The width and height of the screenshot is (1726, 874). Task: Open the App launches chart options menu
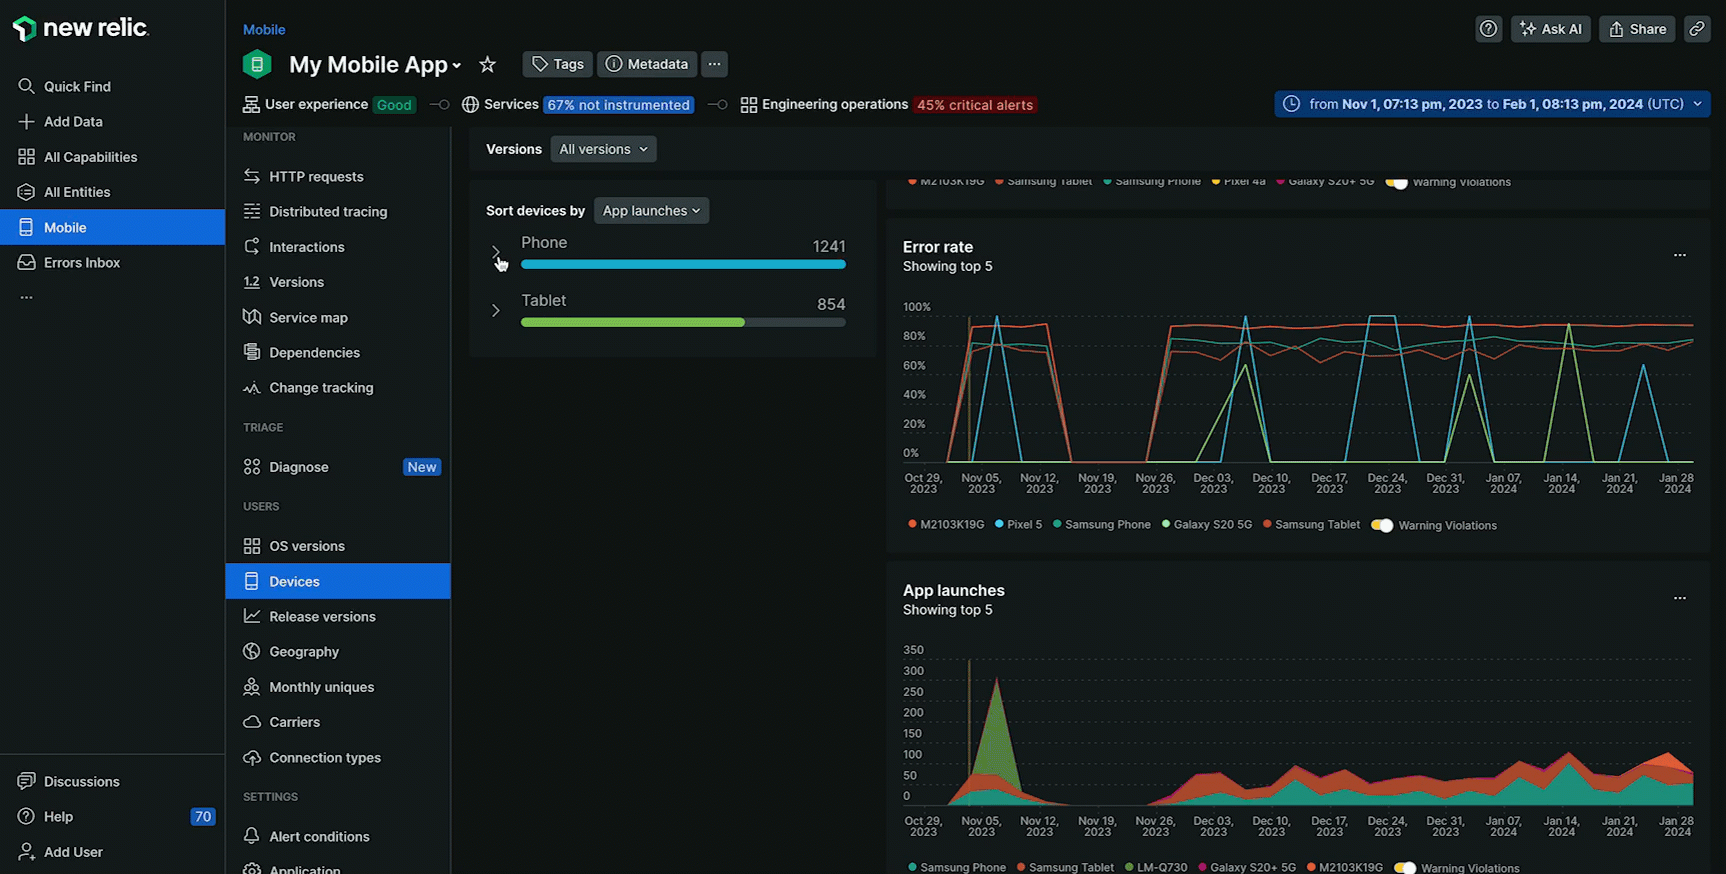coord(1679,598)
